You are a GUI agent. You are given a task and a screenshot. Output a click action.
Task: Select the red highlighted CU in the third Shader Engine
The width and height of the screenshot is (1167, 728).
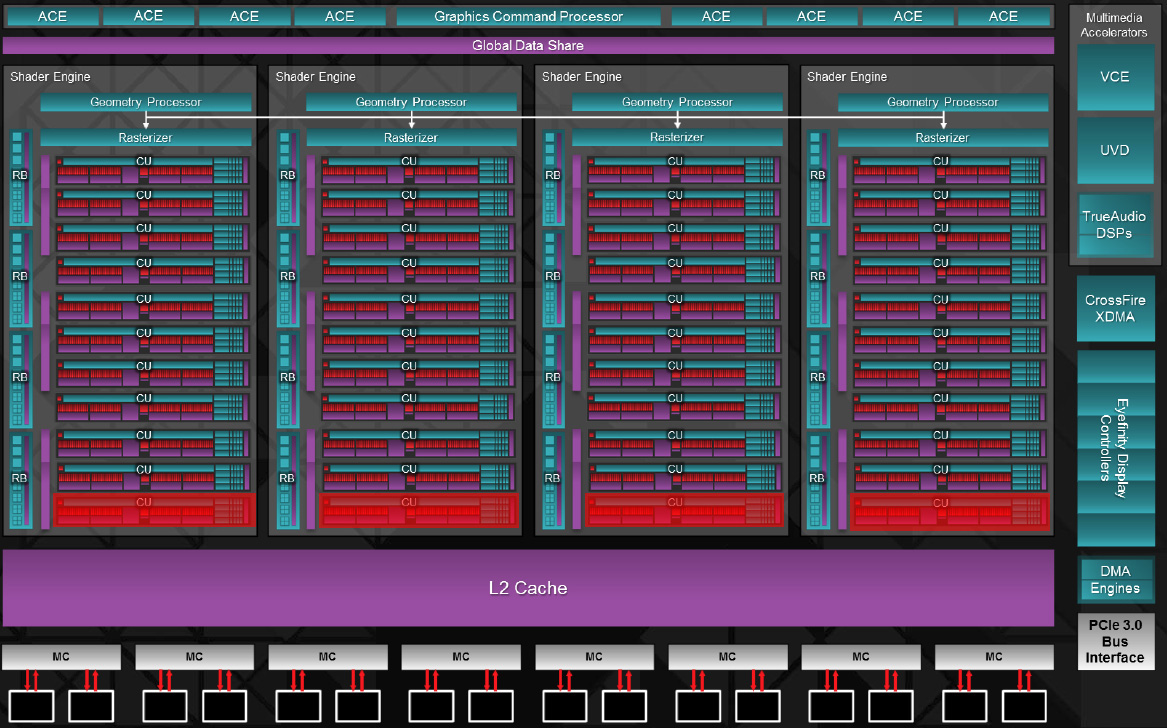click(685, 511)
